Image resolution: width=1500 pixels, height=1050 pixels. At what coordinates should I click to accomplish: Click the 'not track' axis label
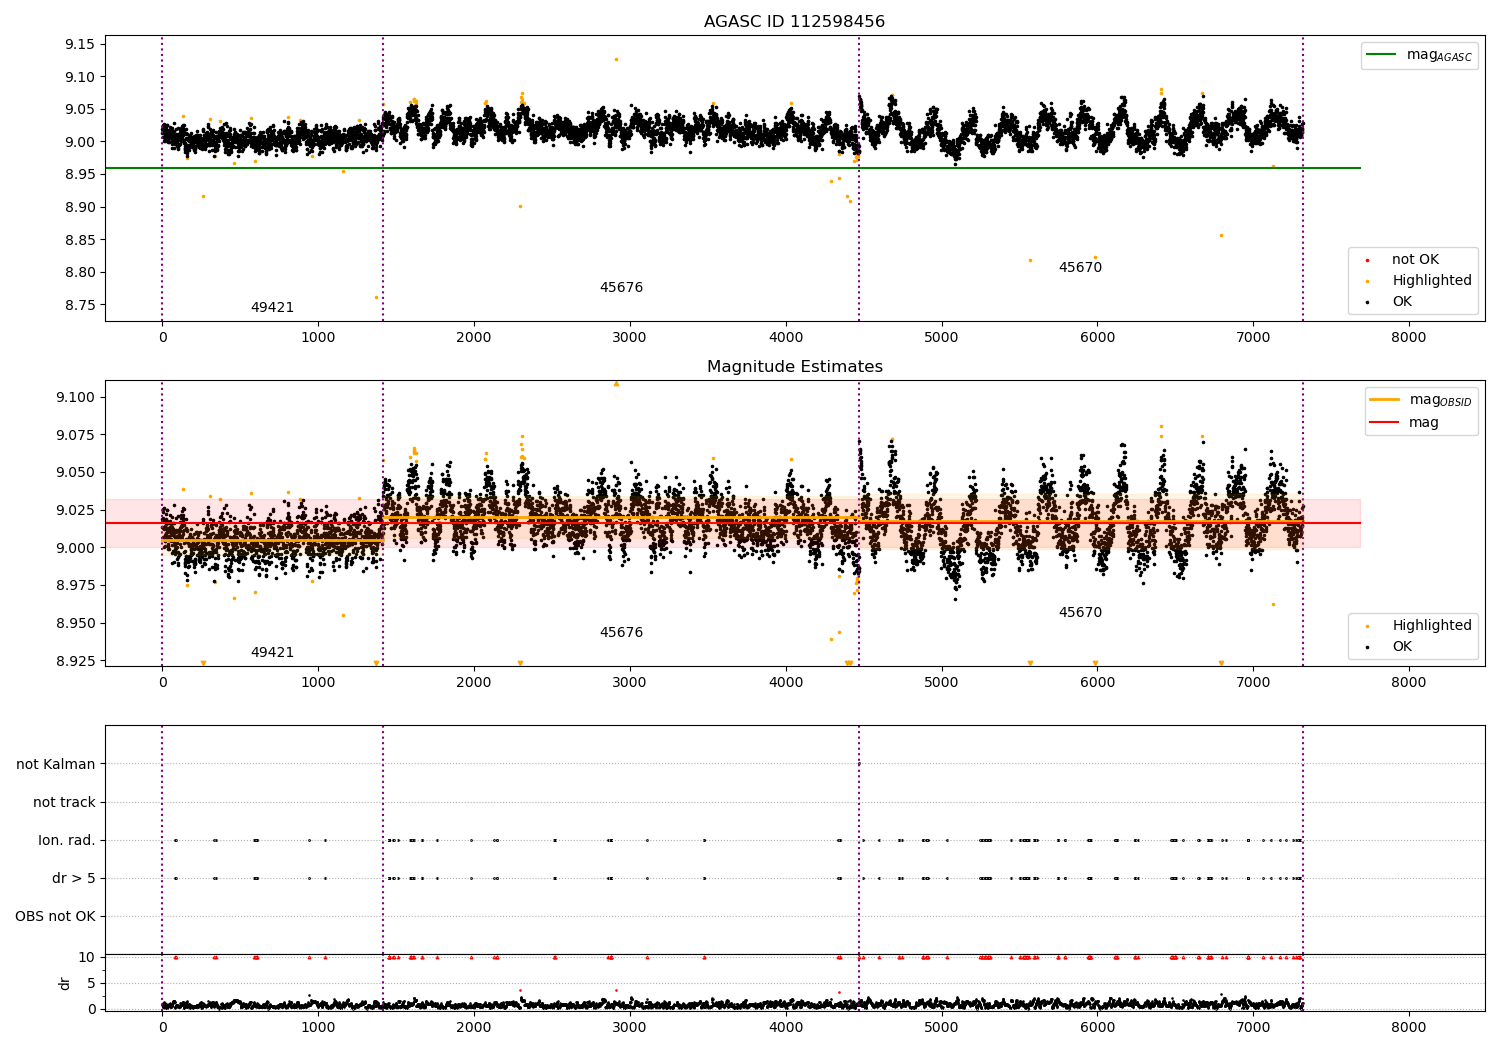pyautogui.click(x=64, y=803)
